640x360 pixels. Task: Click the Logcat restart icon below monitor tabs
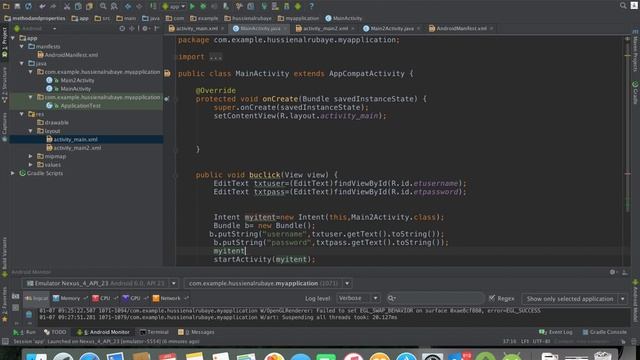pos(29,314)
